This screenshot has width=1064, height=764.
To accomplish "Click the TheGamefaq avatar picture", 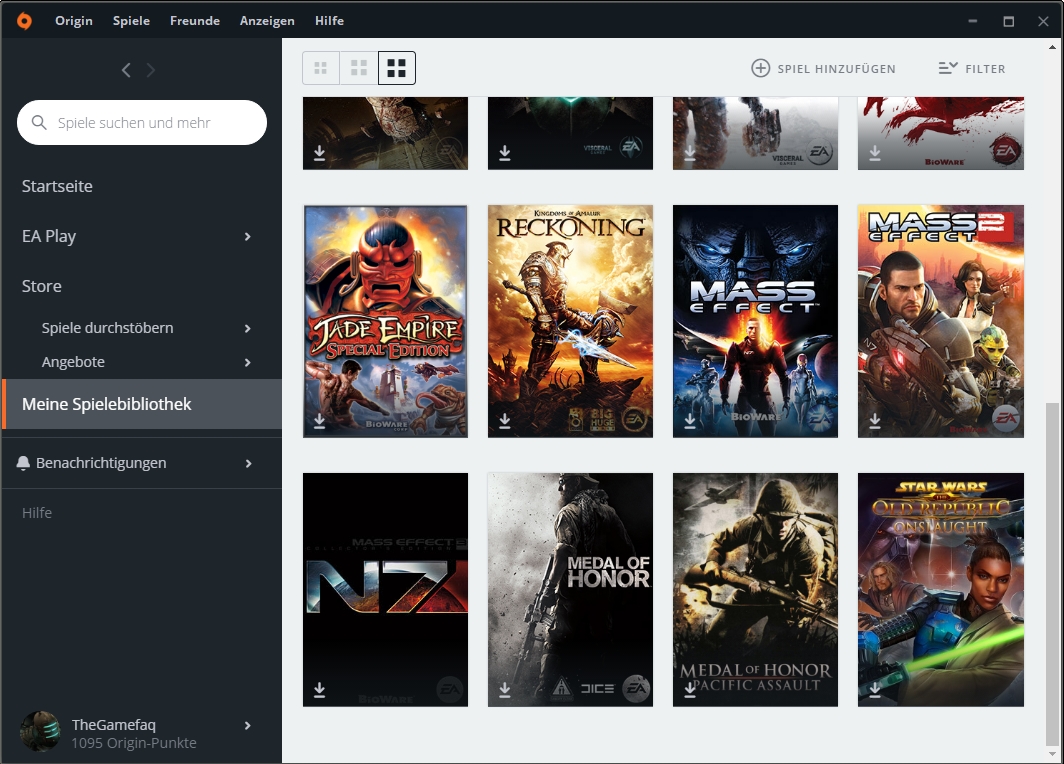I will pos(40,731).
